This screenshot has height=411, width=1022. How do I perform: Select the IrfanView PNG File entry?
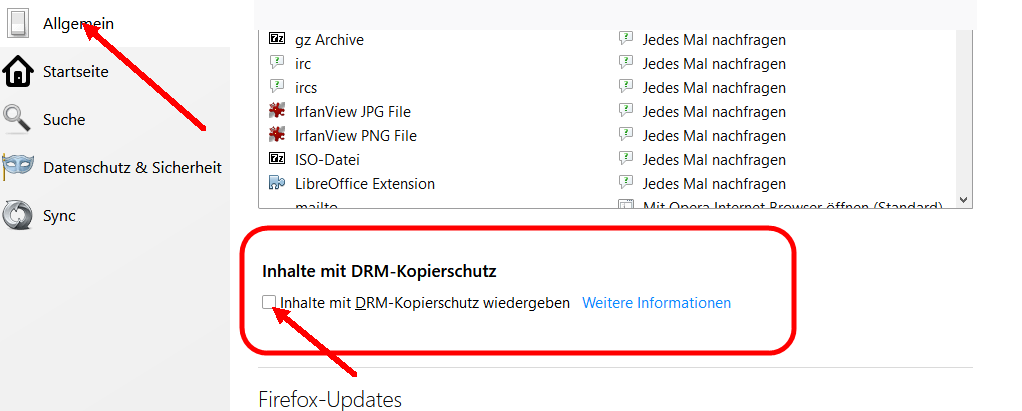point(355,135)
